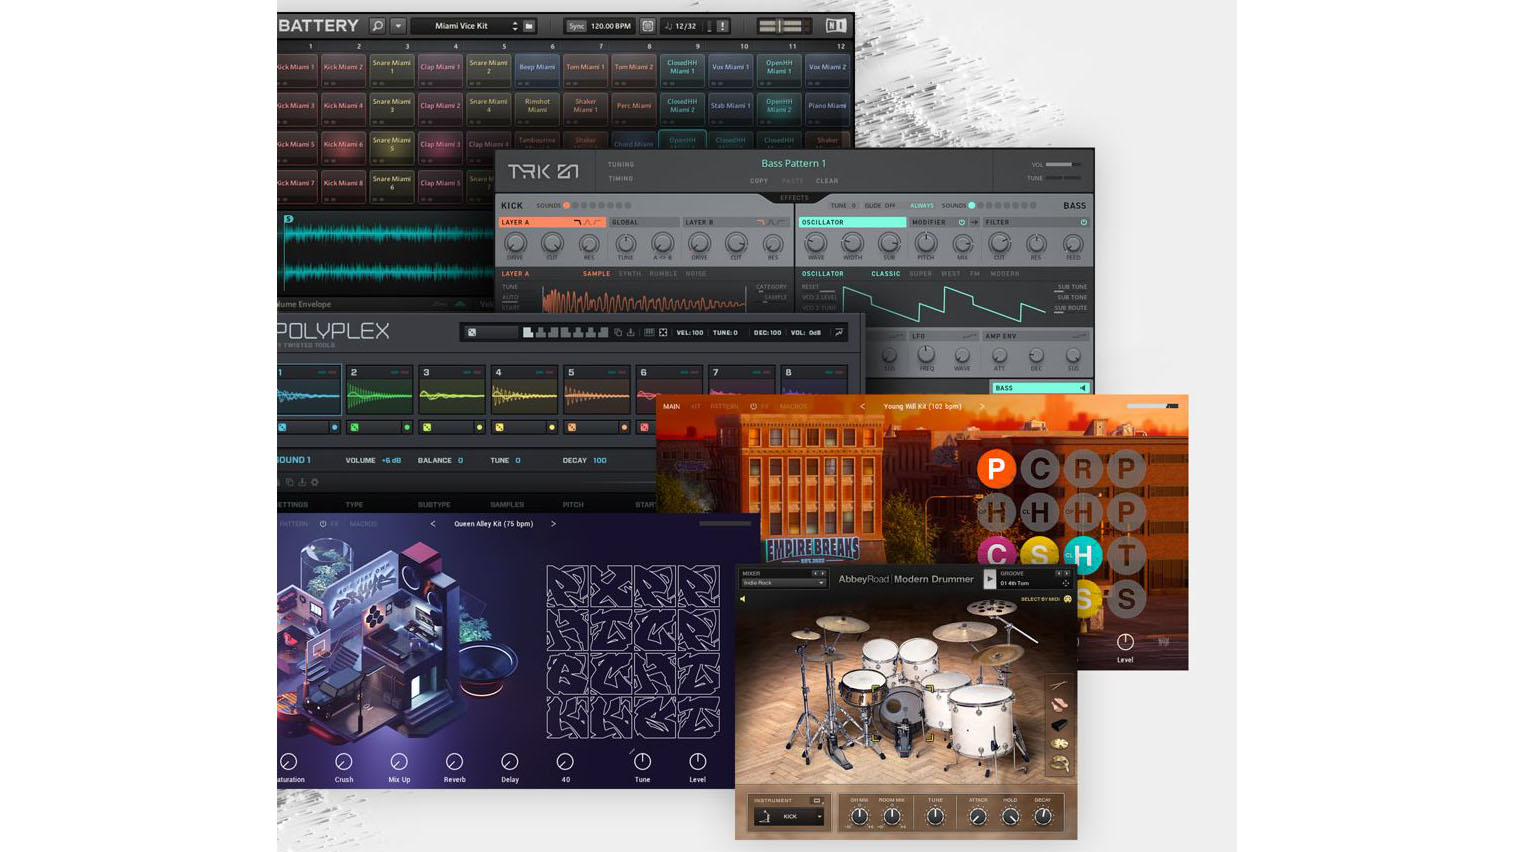This screenshot has width=1515, height=852.
Task: Toggle the TRK-01 Modifier power button
Action: 962,222
